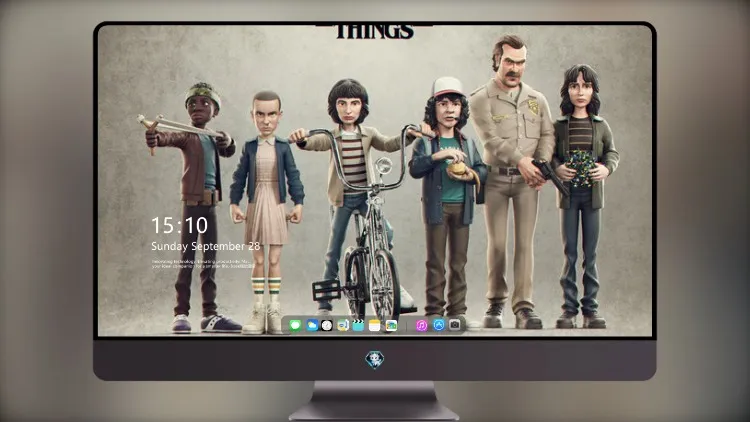
Task: Click the 15:10 clock widget
Action: (x=179, y=225)
